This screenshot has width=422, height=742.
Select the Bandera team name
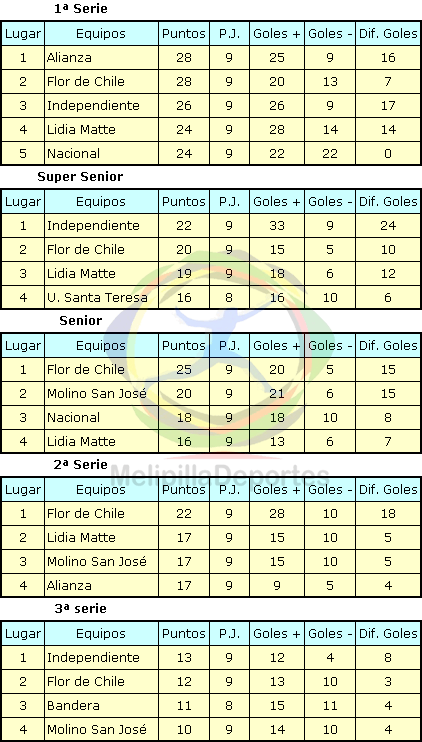click(73, 706)
